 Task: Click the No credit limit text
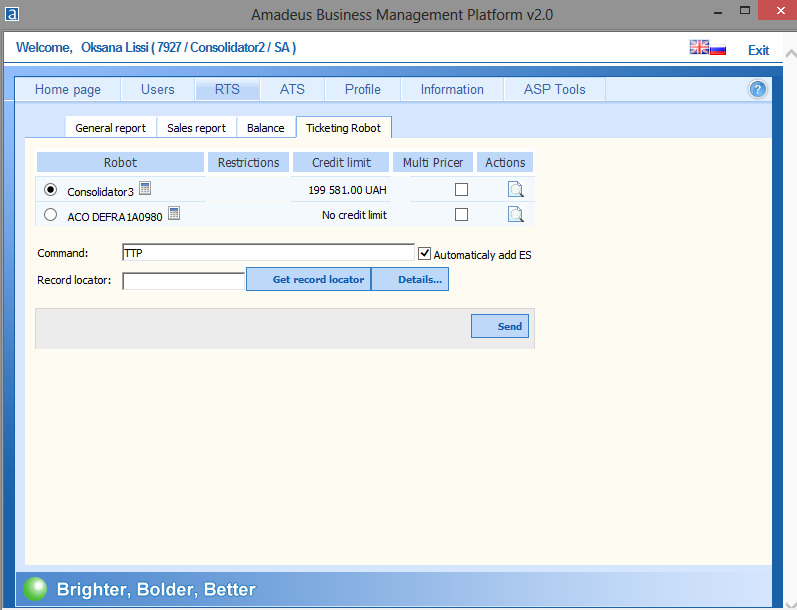(x=354, y=215)
